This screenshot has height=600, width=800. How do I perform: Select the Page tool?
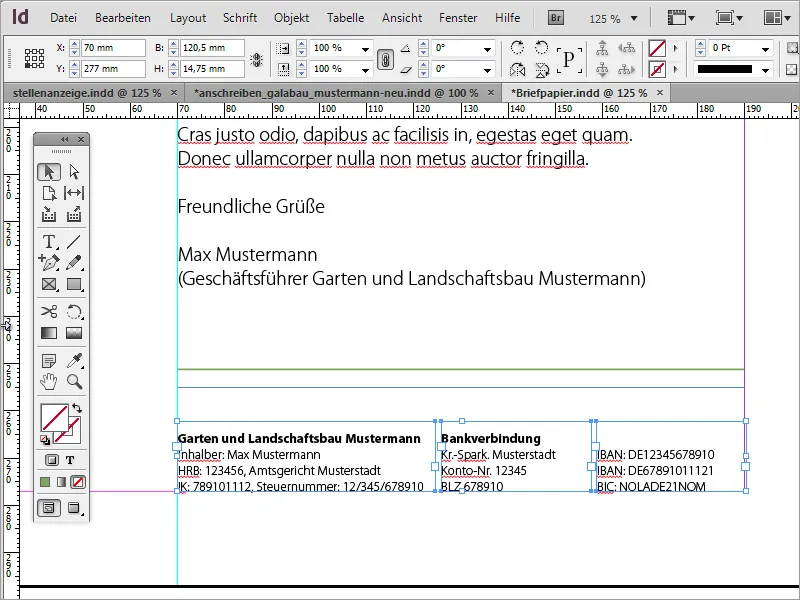[x=49, y=193]
